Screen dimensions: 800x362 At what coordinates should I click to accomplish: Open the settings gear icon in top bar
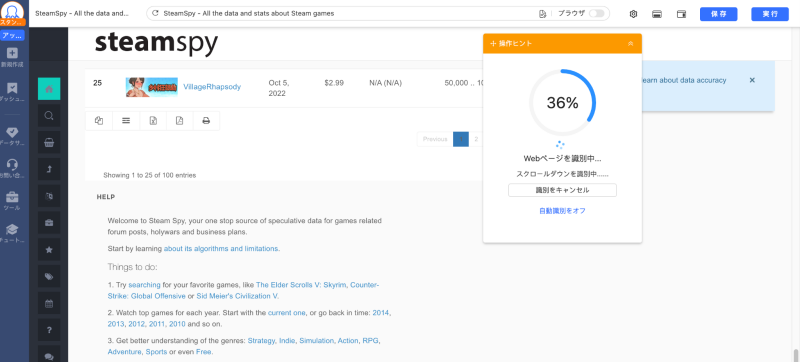pyautogui.click(x=633, y=14)
